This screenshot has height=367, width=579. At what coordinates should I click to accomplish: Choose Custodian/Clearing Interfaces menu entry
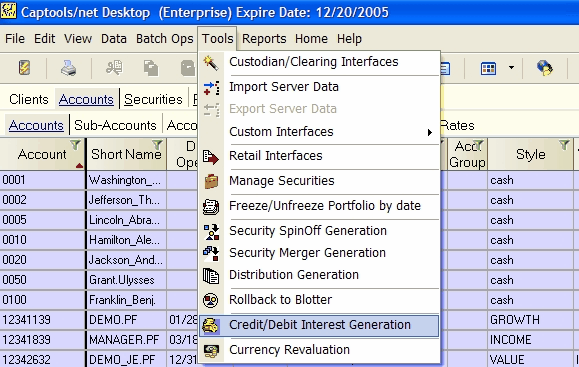319,62
